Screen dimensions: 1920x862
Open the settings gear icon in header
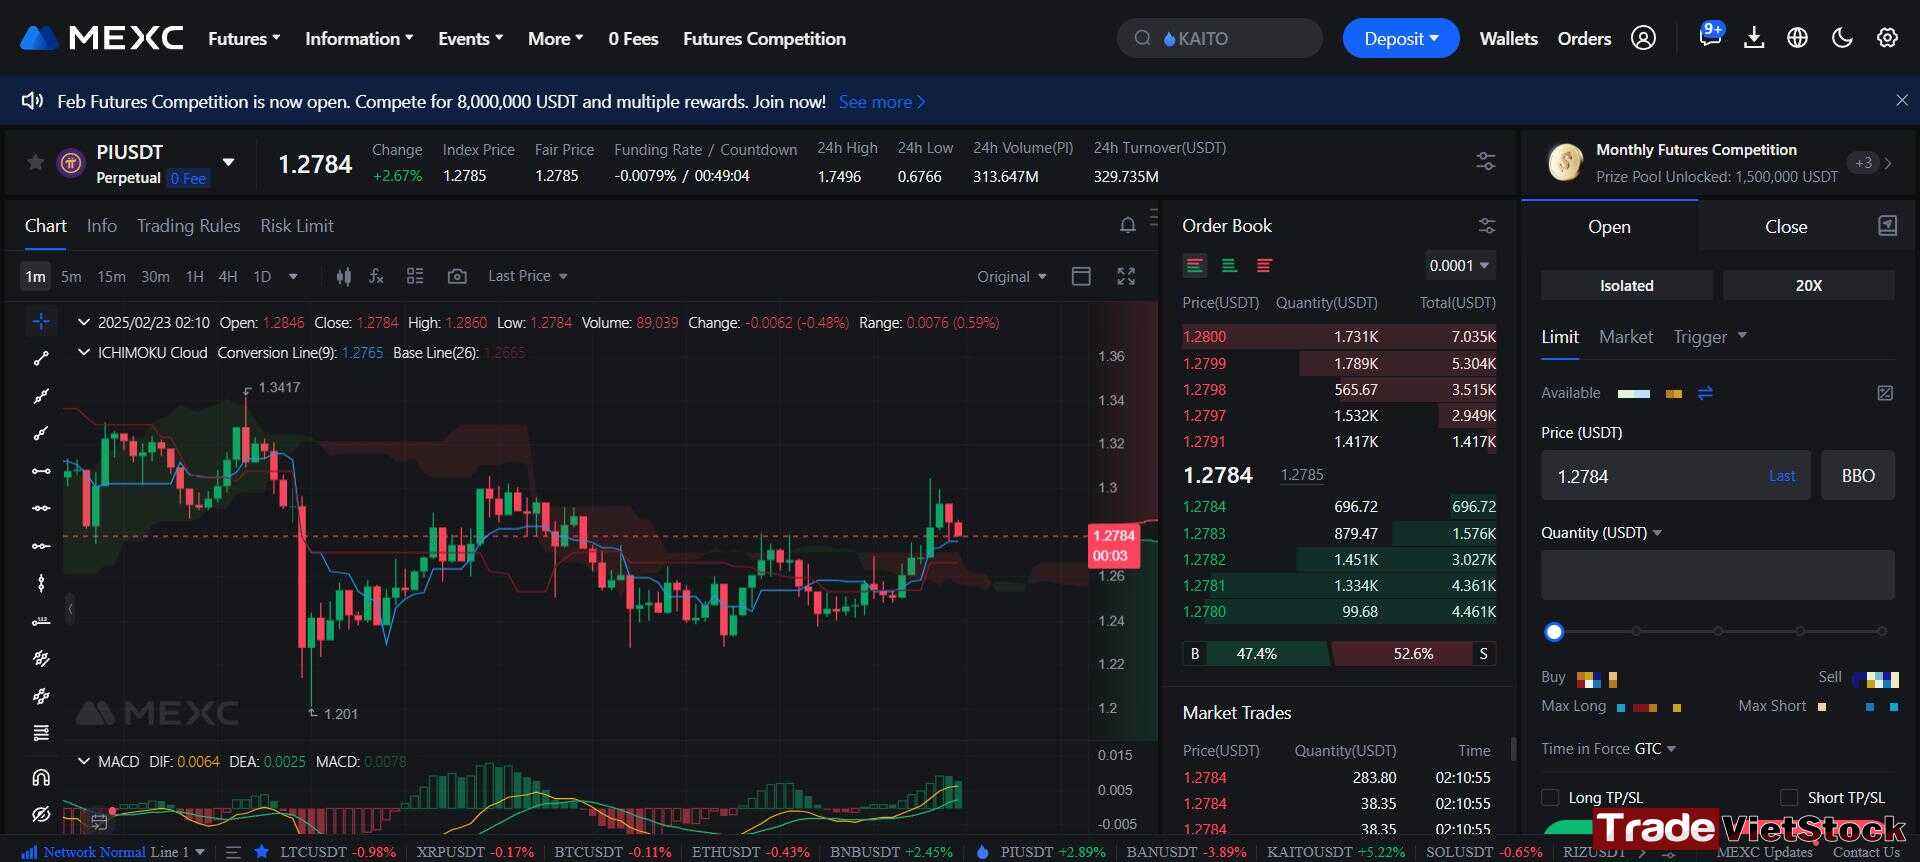(1887, 38)
